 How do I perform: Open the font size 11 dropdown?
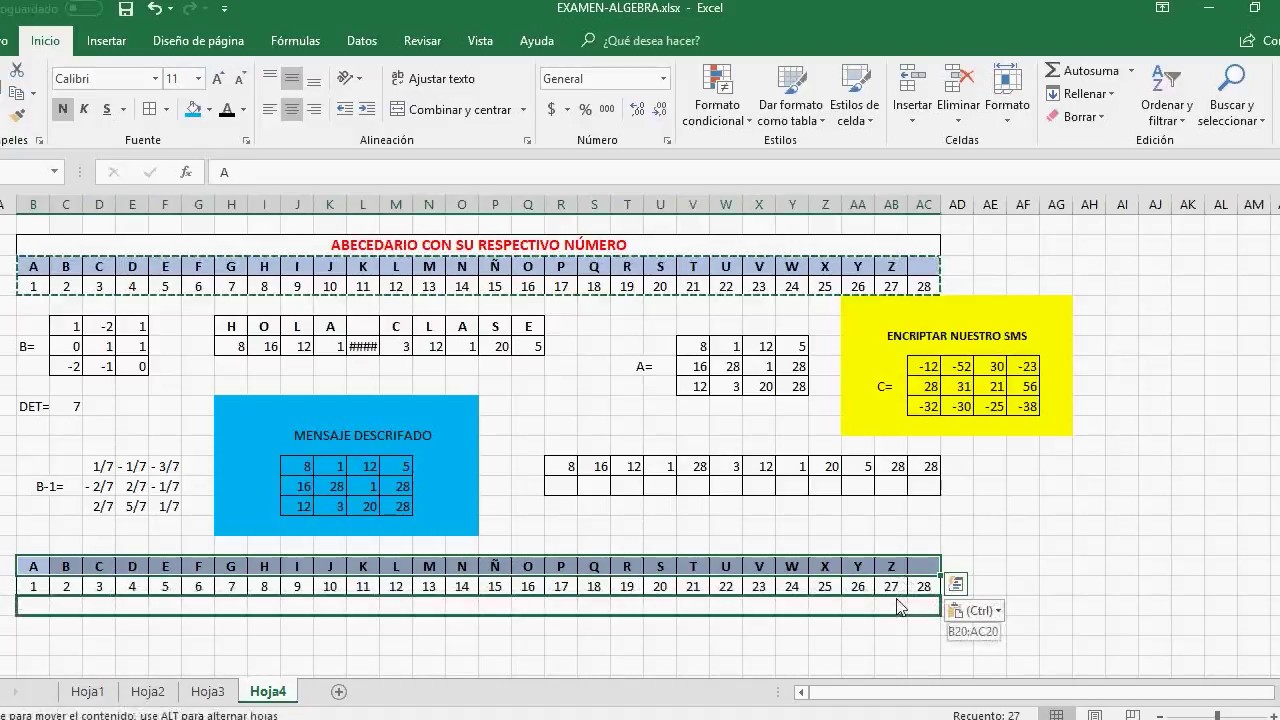198,79
